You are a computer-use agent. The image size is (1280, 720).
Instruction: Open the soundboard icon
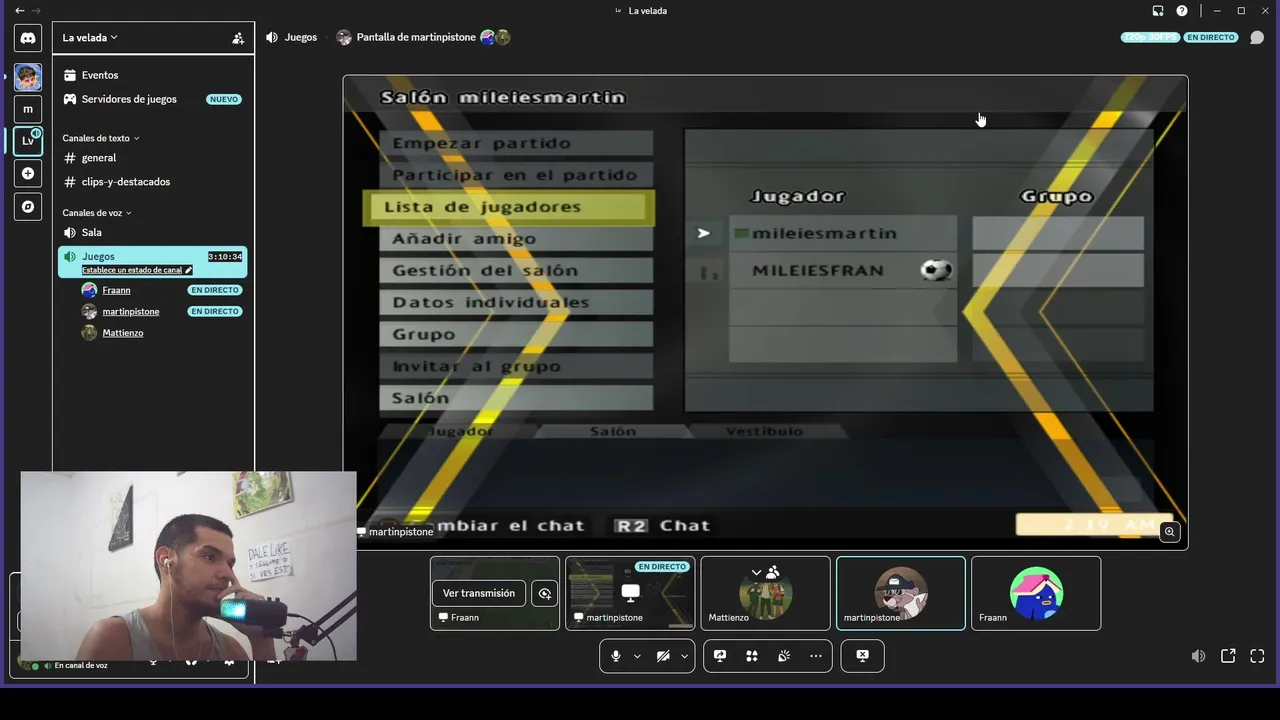784,656
